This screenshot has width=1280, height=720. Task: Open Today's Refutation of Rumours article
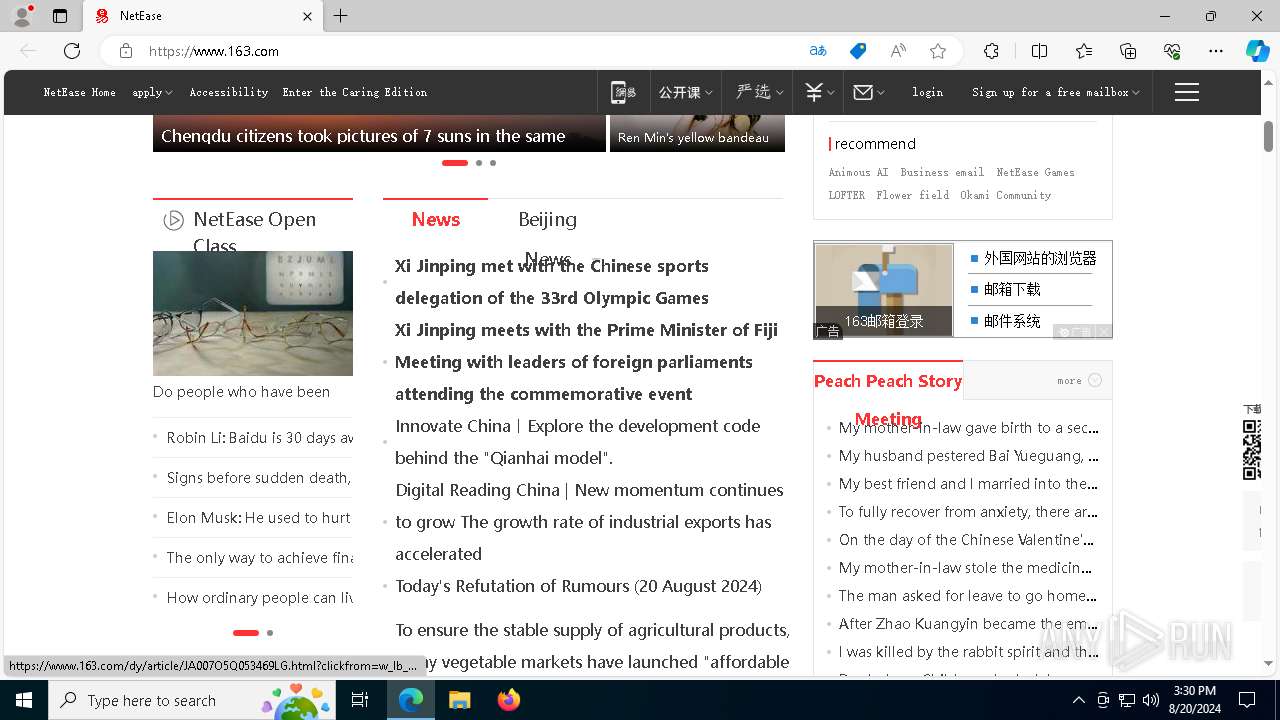pos(578,586)
